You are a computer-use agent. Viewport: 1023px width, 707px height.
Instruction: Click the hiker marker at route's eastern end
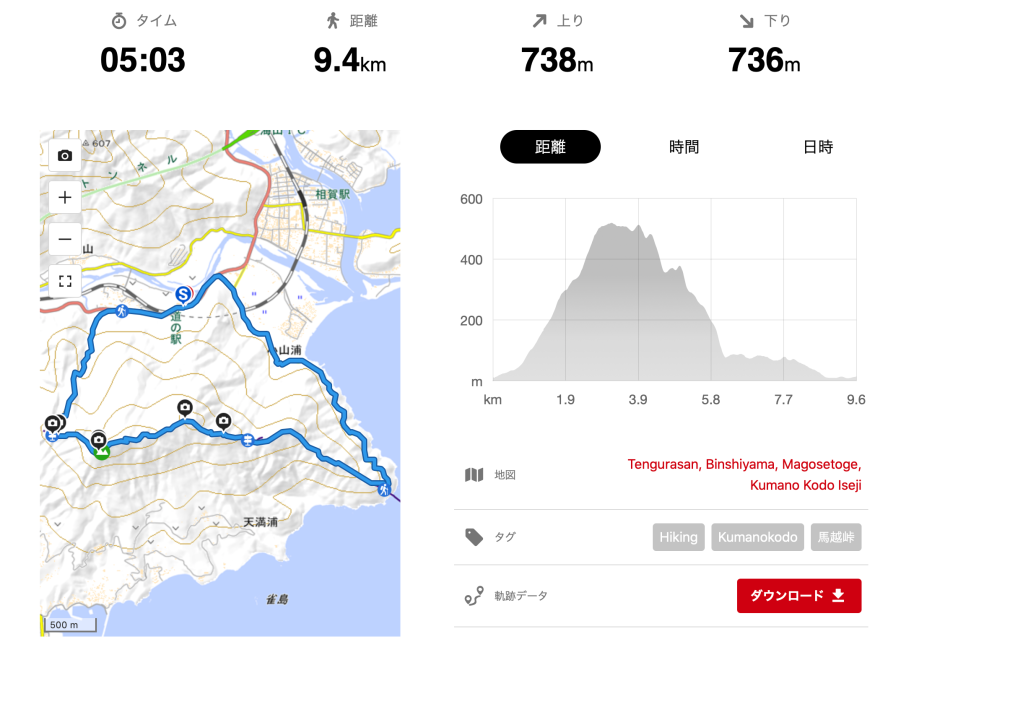384,489
